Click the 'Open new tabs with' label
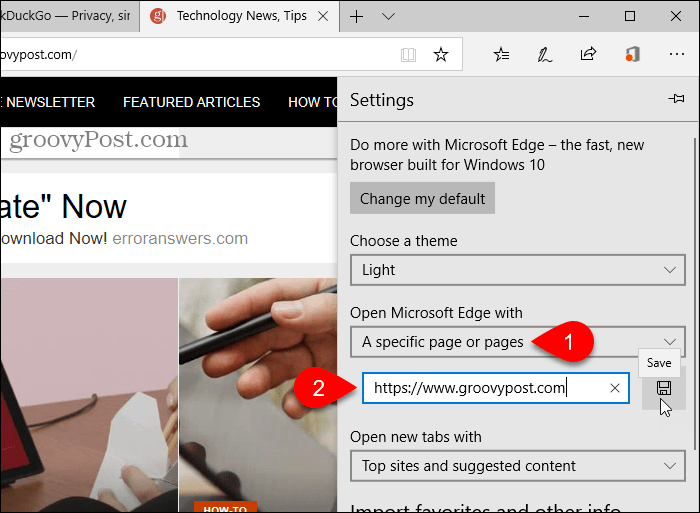Image resolution: width=700 pixels, height=513 pixels. click(x=416, y=436)
